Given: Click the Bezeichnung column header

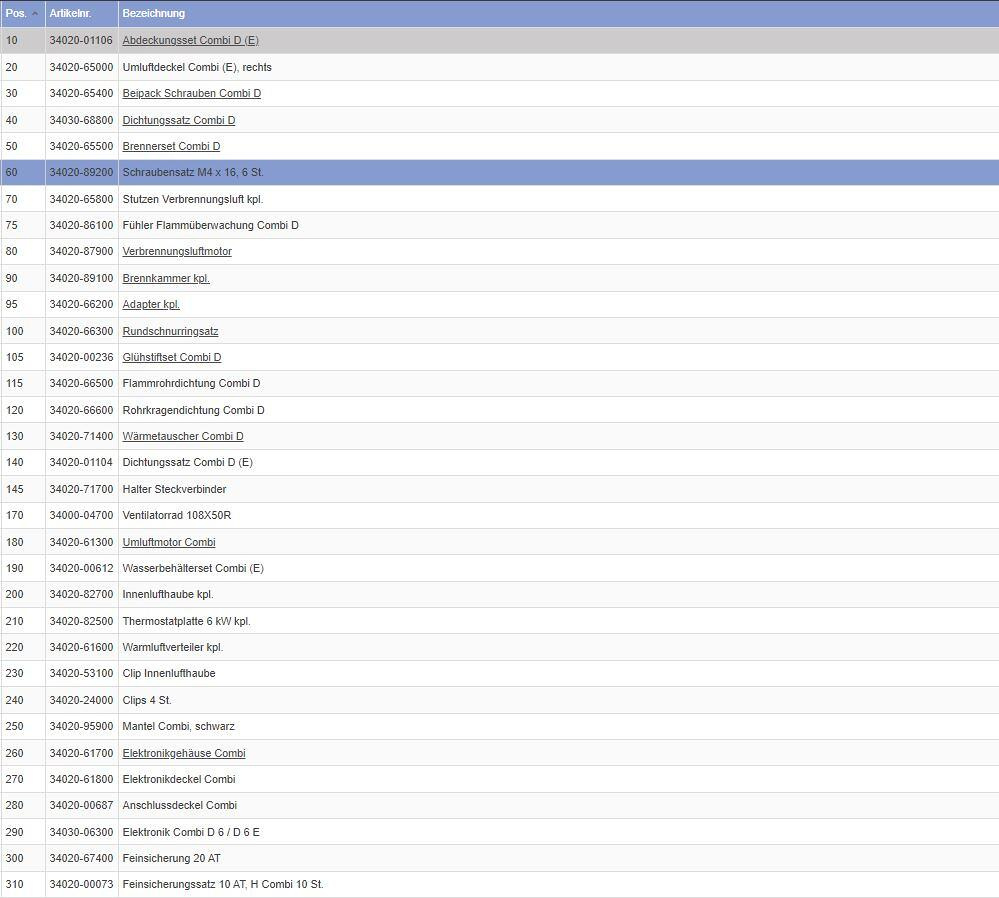Looking at the screenshot, I should click(153, 13).
